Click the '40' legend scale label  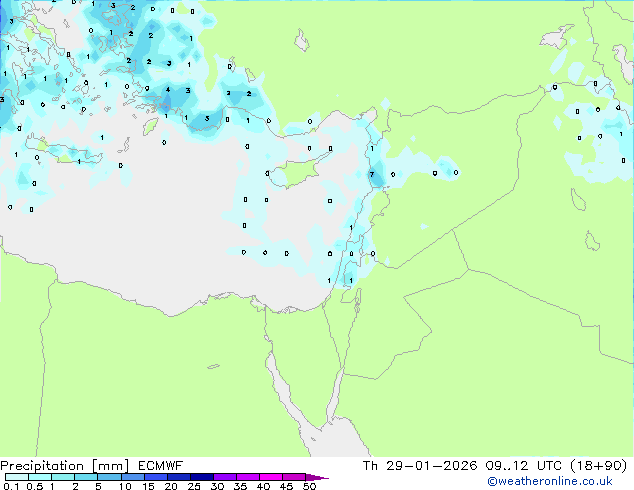point(263,486)
